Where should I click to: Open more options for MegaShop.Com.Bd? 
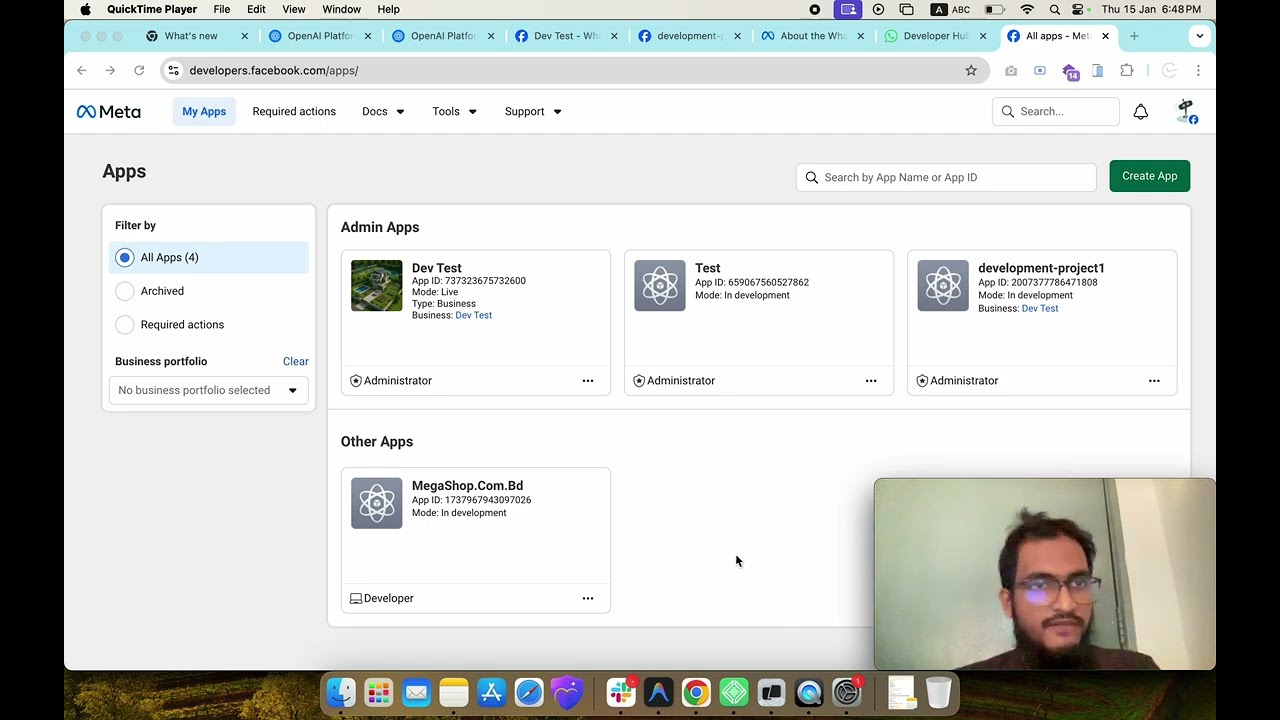tap(588, 598)
